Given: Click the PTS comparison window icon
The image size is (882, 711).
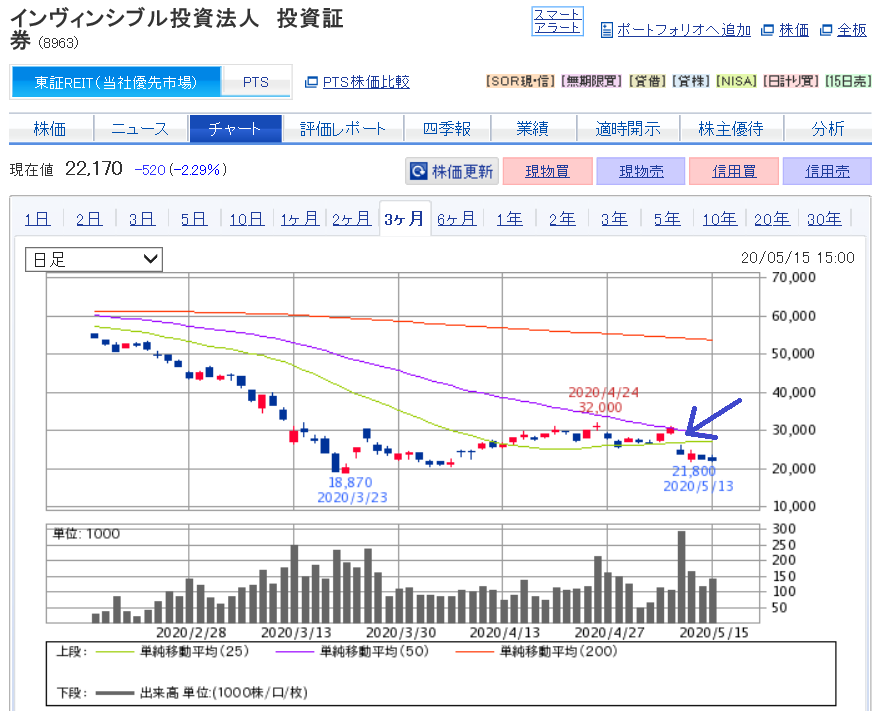Looking at the screenshot, I should coord(311,82).
